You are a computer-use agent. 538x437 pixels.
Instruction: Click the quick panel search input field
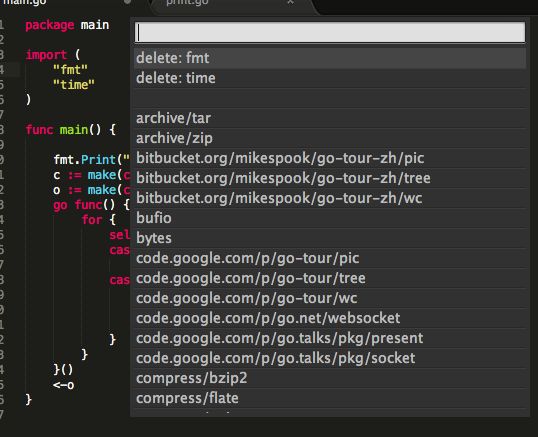[330, 33]
